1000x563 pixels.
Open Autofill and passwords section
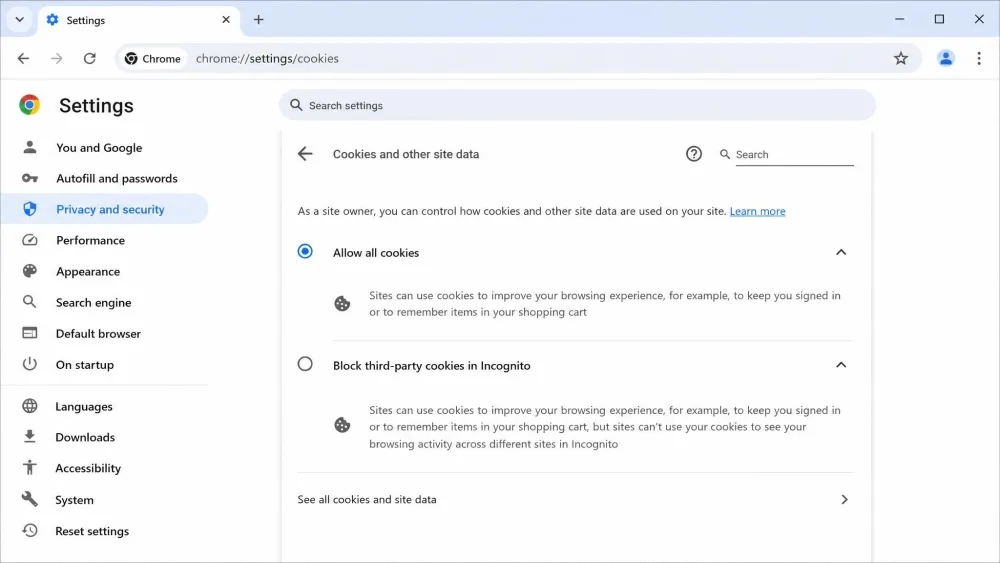[117, 179]
